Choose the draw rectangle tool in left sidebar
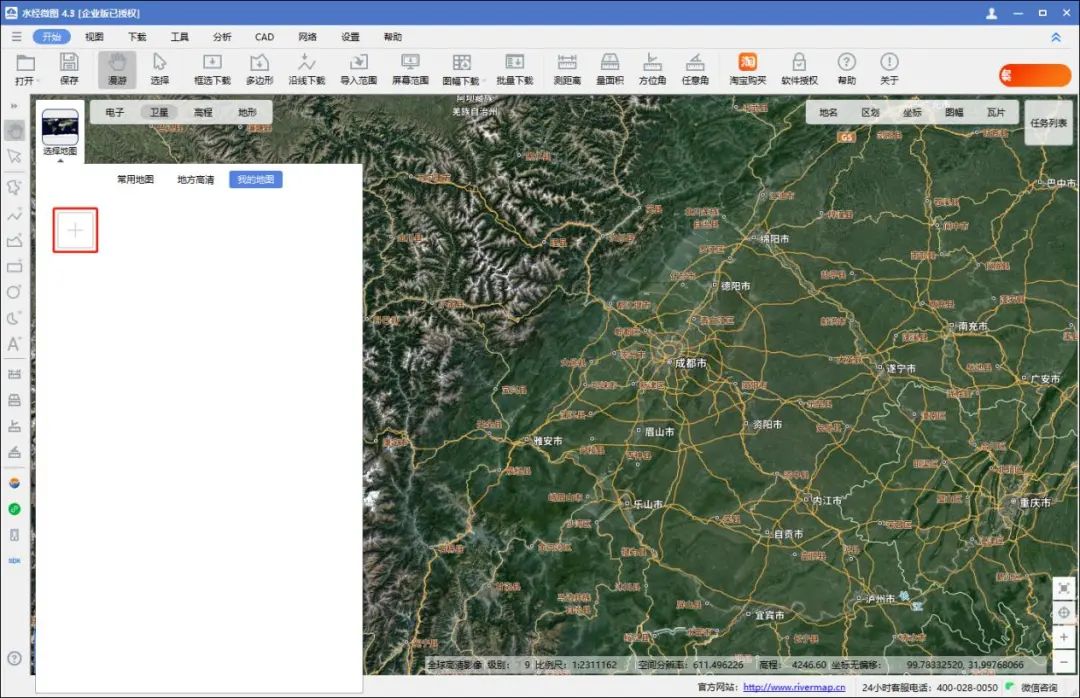The image size is (1080, 698). 14,266
